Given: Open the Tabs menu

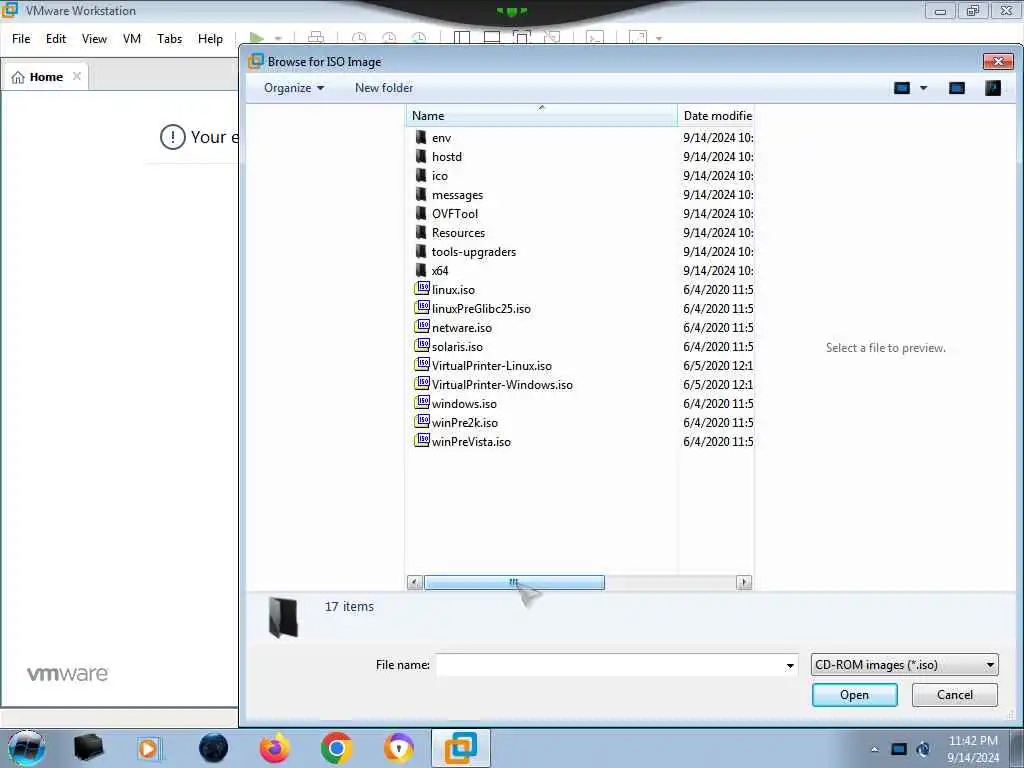Looking at the screenshot, I should coord(169,39).
